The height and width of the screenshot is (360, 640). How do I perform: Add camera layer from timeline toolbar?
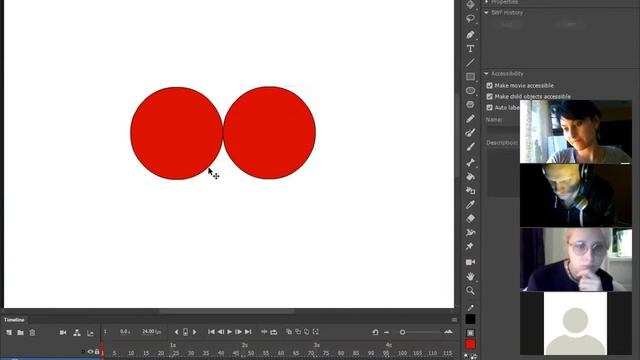63,333
